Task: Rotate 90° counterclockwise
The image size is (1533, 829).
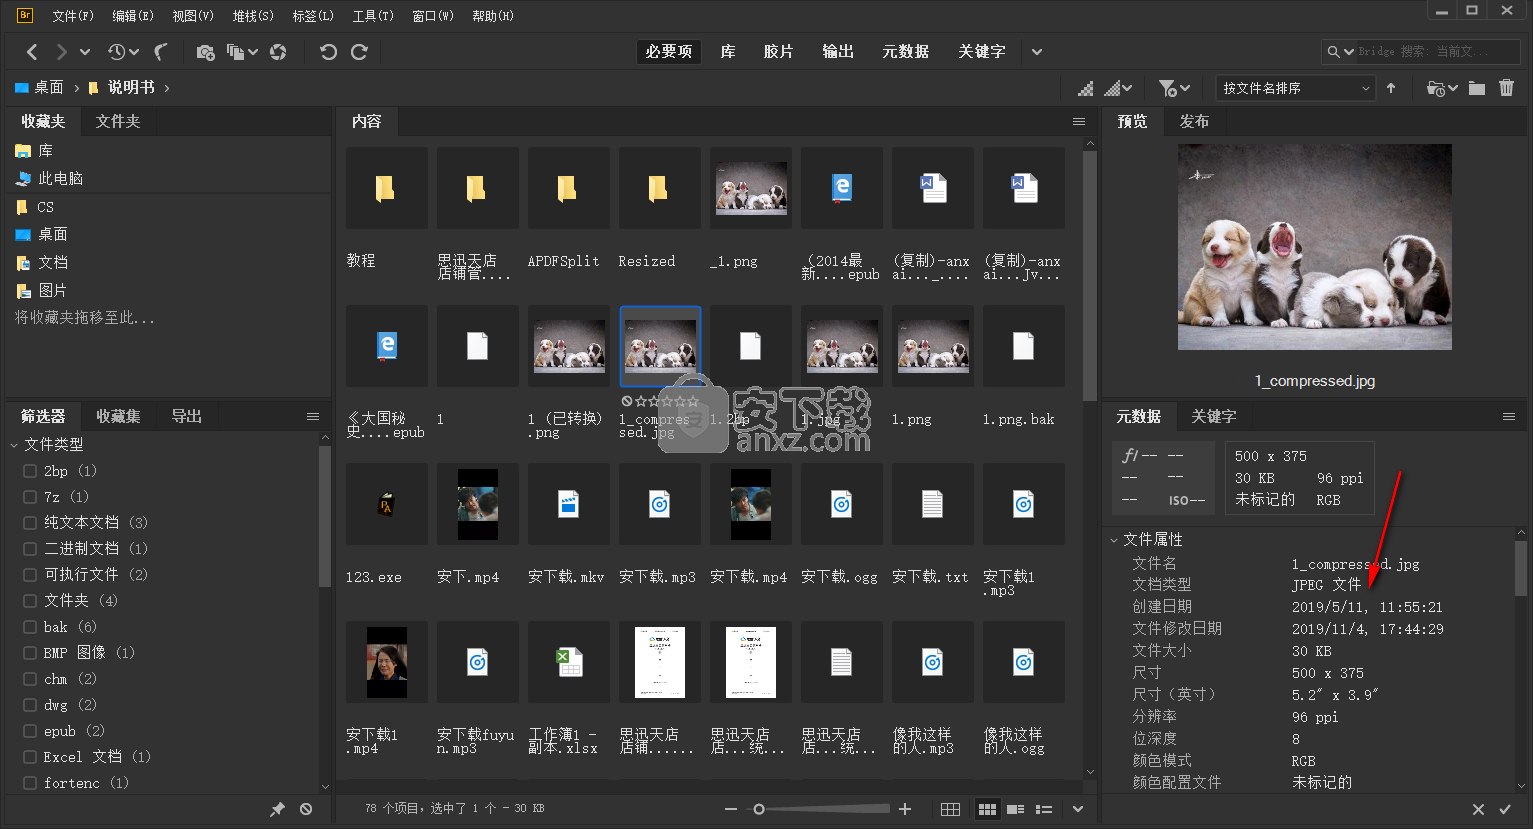Action: (x=328, y=52)
